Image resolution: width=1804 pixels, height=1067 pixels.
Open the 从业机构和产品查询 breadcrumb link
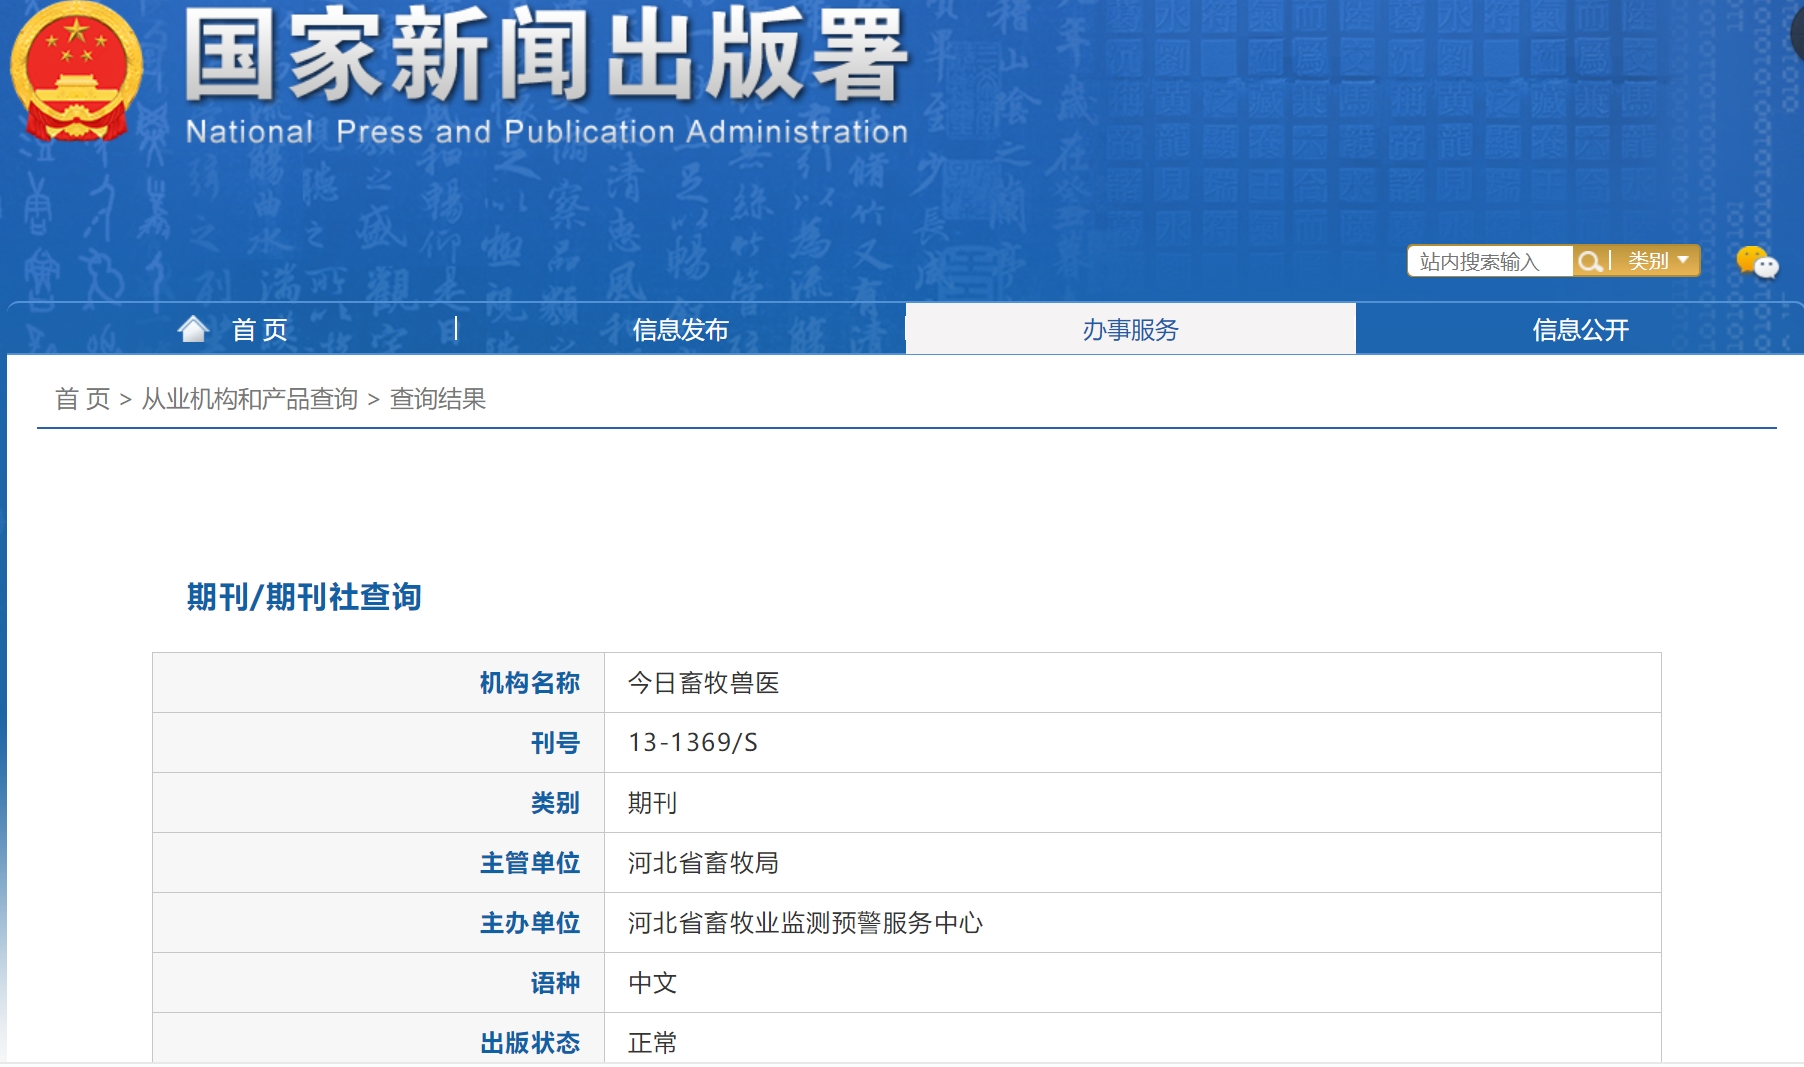tap(250, 399)
